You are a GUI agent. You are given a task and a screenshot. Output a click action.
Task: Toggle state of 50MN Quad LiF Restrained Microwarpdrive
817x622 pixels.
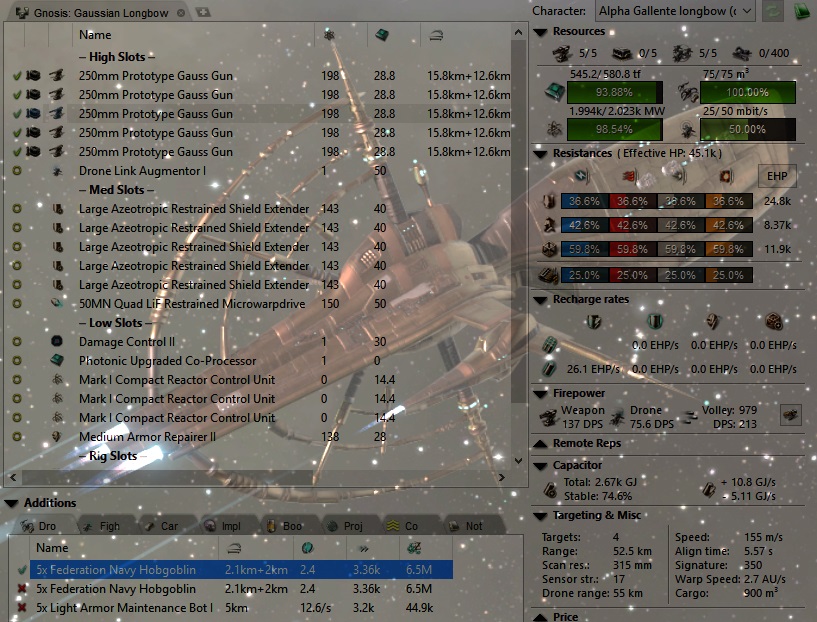[x=17, y=304]
